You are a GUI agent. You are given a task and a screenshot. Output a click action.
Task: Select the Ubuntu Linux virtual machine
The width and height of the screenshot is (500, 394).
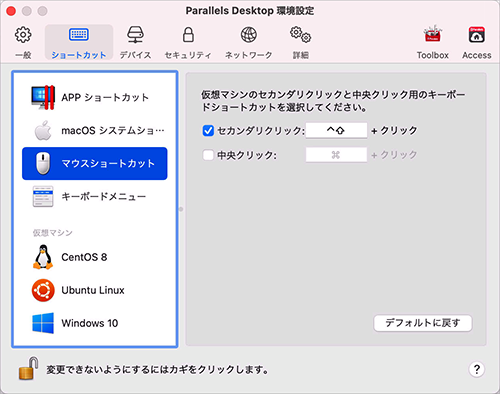[95, 290]
